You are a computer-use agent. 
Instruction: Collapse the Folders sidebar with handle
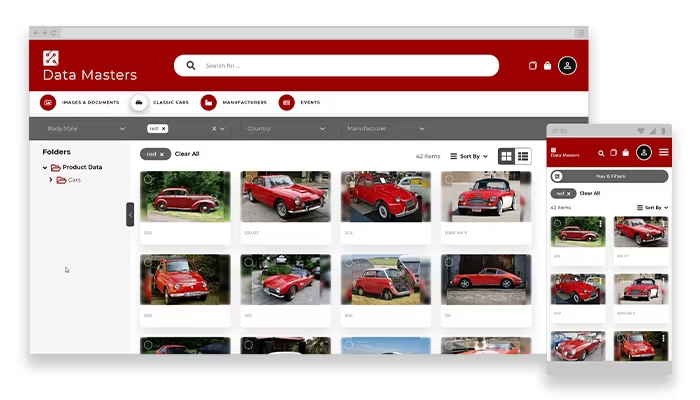pos(130,215)
